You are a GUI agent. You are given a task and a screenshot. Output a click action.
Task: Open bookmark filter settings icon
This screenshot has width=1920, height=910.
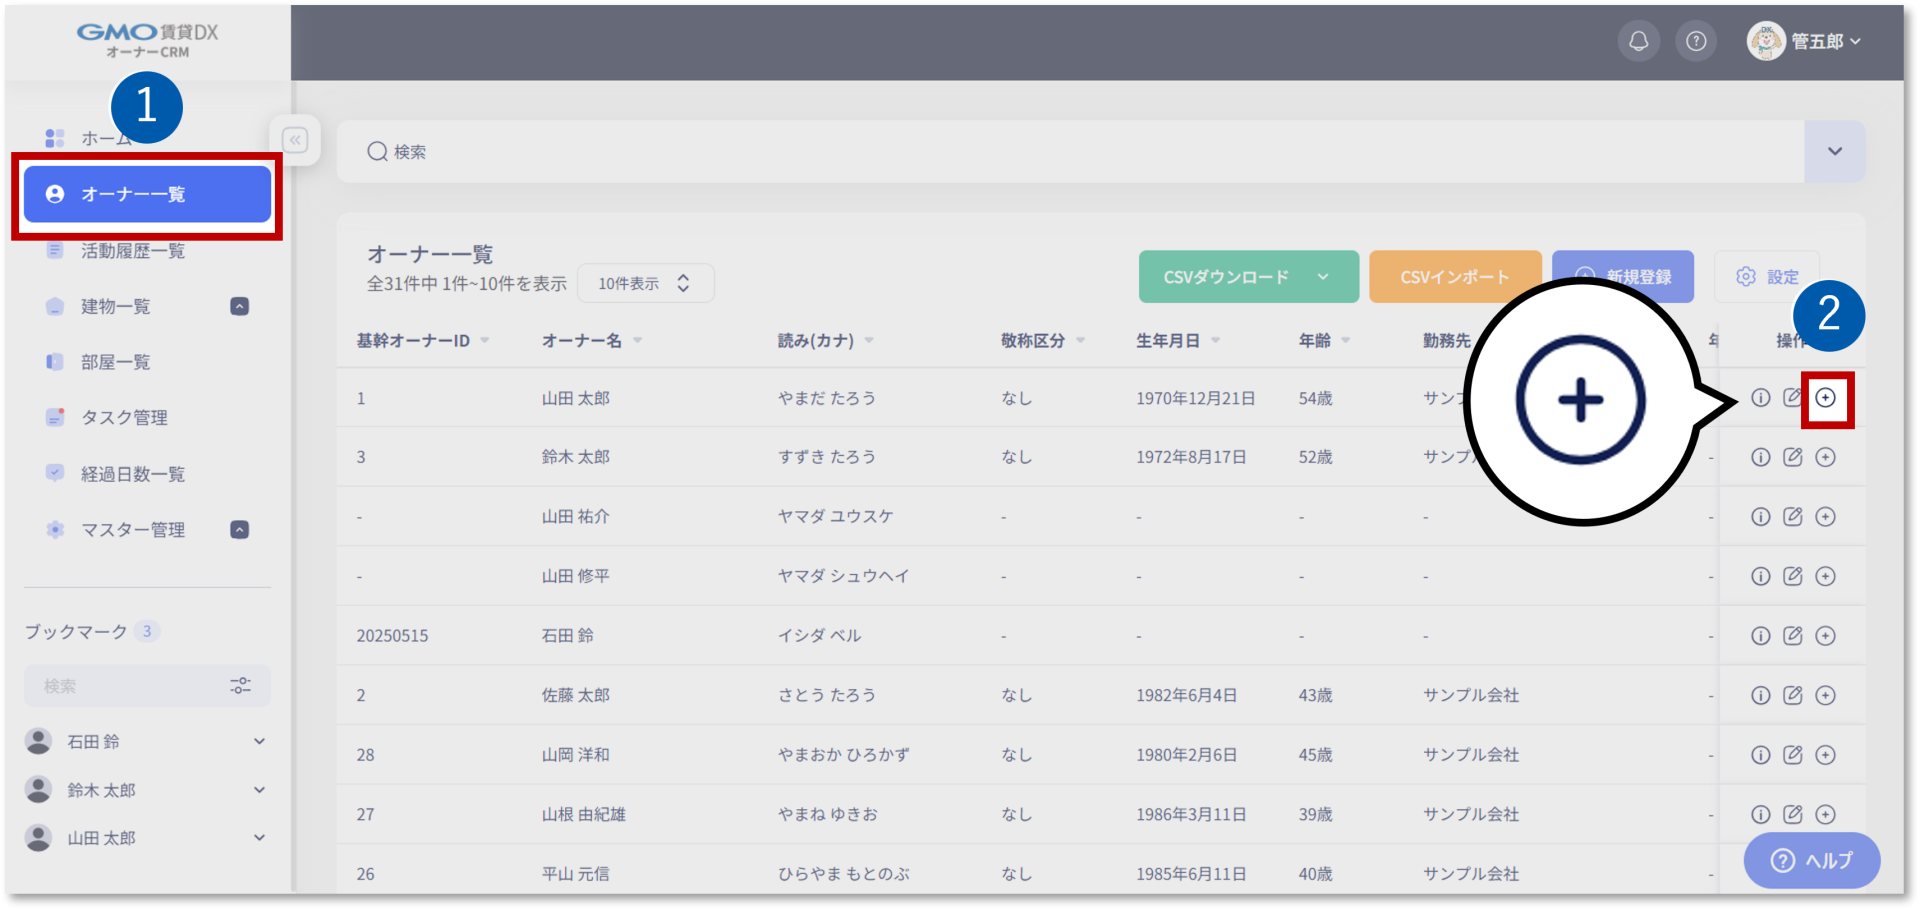[x=240, y=686]
